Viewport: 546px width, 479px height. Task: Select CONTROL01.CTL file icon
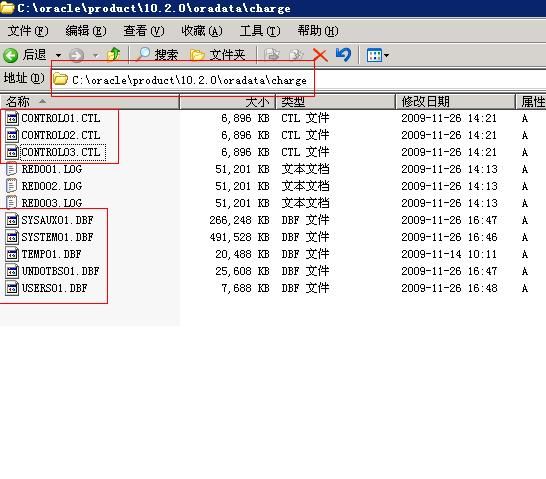12,118
